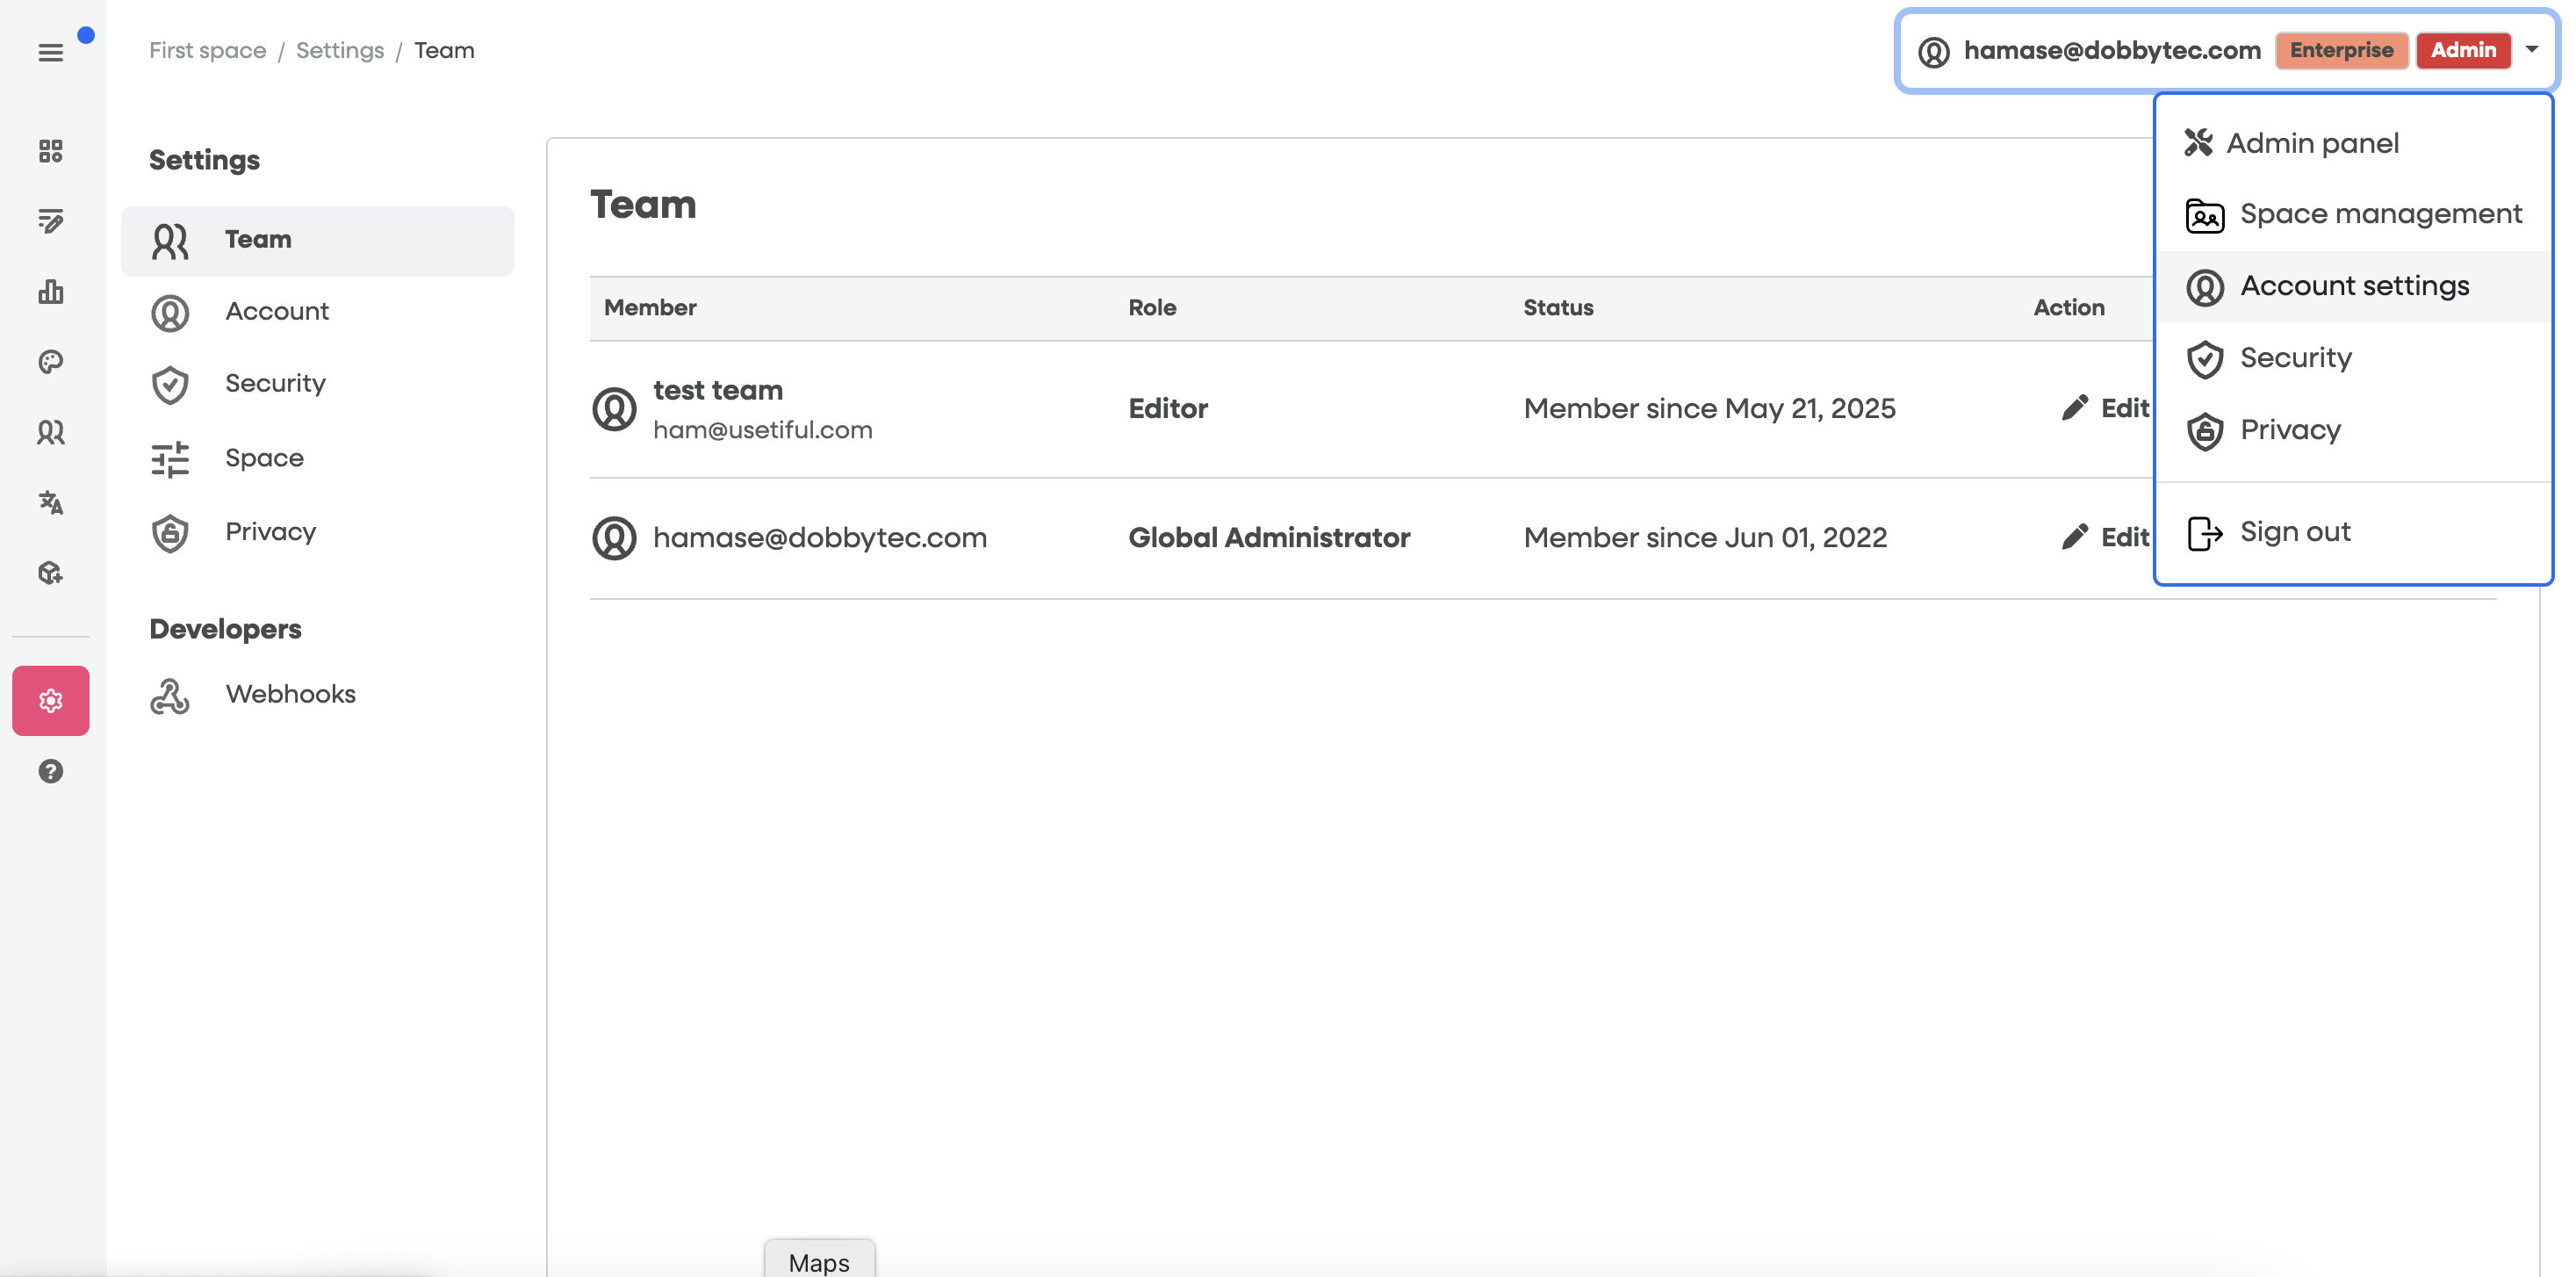Select Admin panel from the user menu
Viewport: 2576px width, 1277px height.
pos(2311,143)
